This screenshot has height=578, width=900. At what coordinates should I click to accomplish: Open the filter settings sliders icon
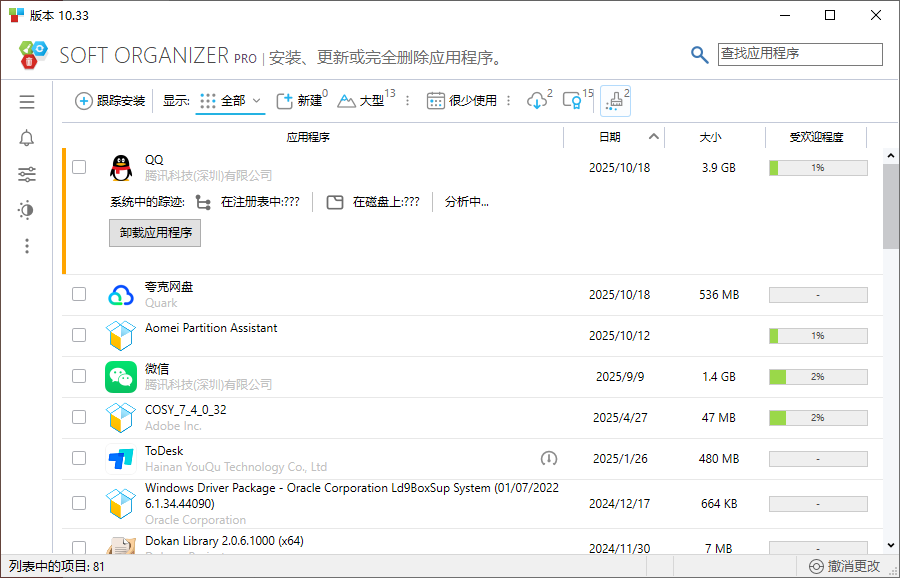point(27,173)
